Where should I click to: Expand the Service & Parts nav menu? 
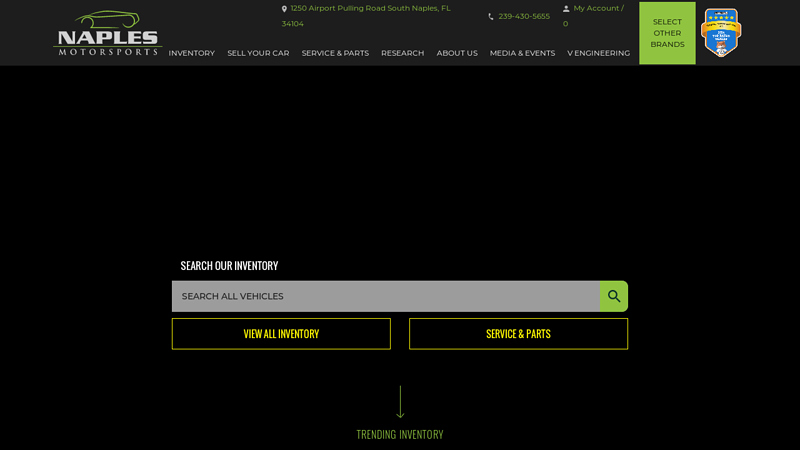335,53
